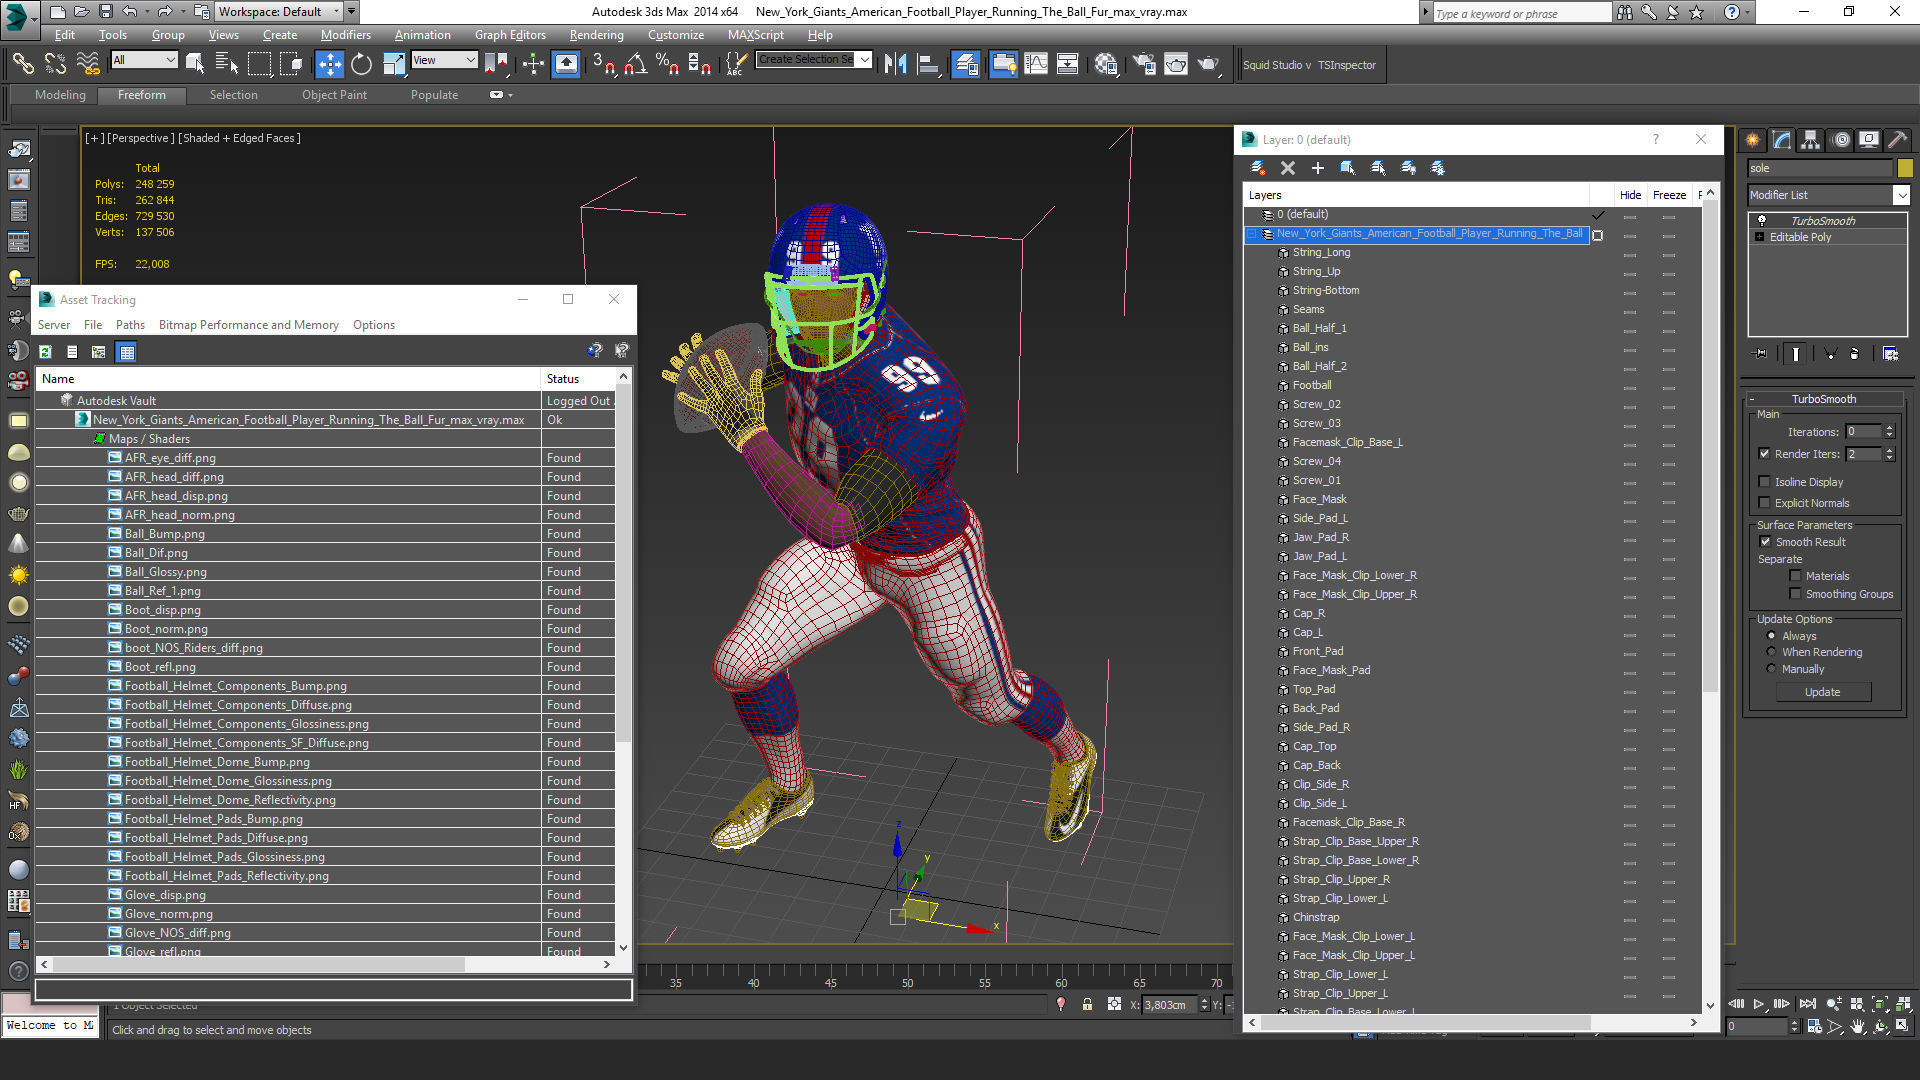Click the Configure Modifier Sets icon

[1890, 354]
